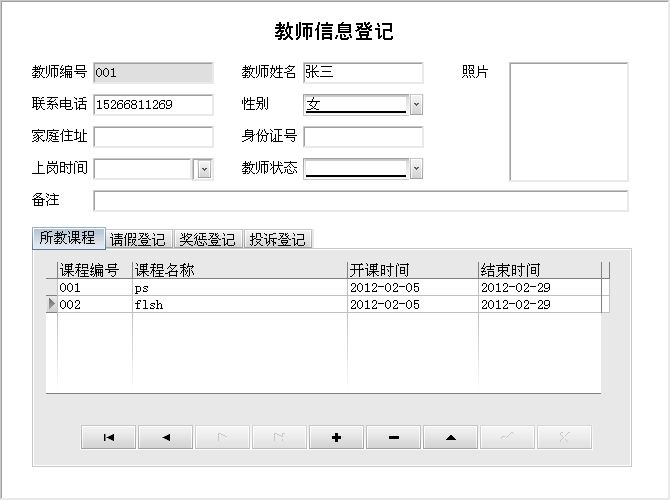Click into the 备注 remarks field
670x500 pixels.
tap(360, 201)
